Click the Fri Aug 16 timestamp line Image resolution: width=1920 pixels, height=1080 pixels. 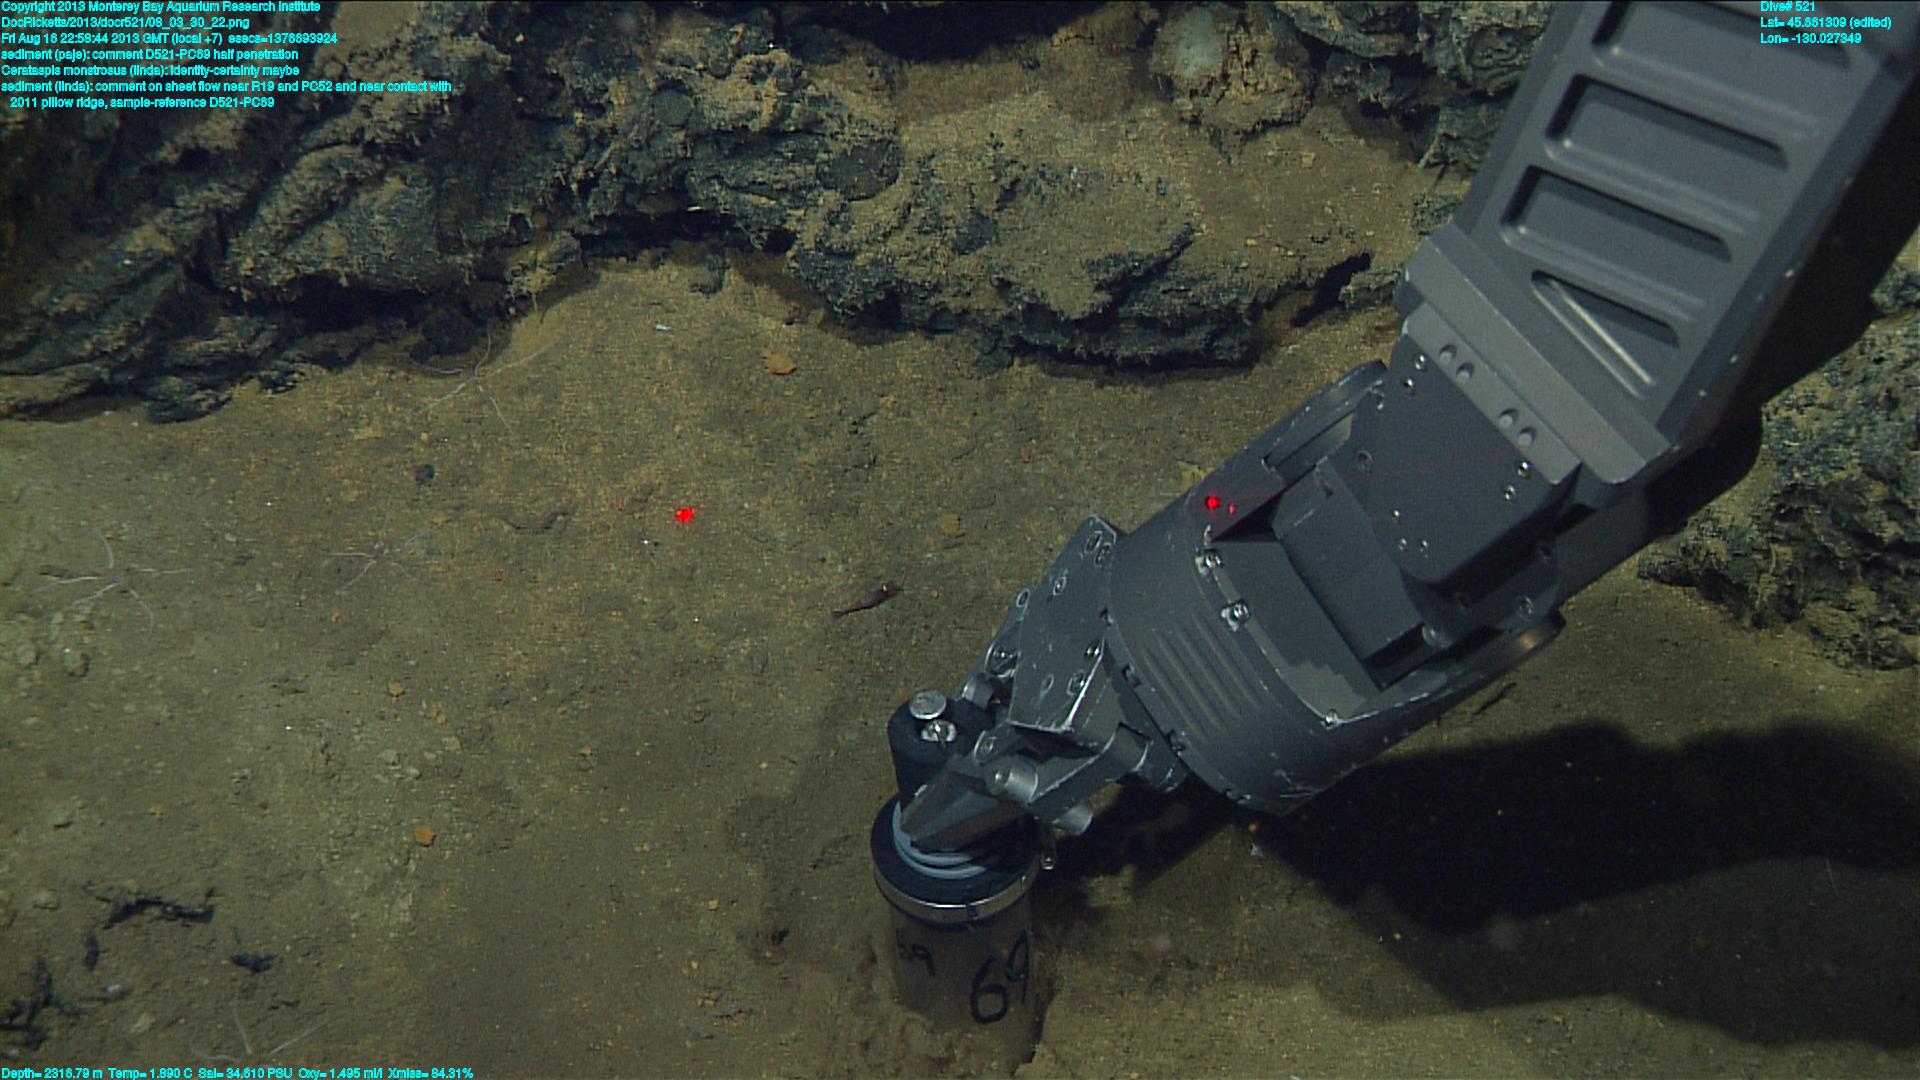click(168, 38)
